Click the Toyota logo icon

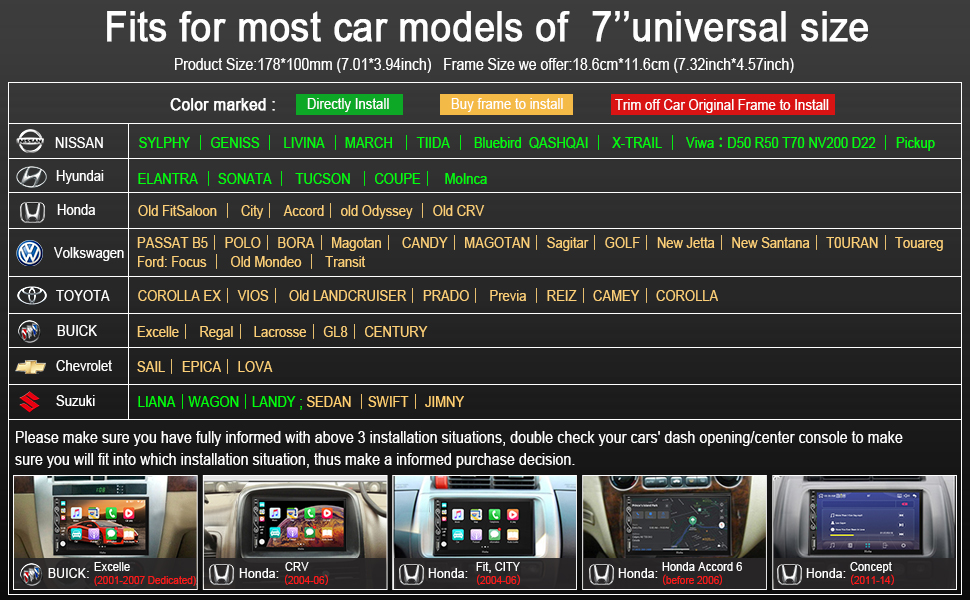pos(32,296)
